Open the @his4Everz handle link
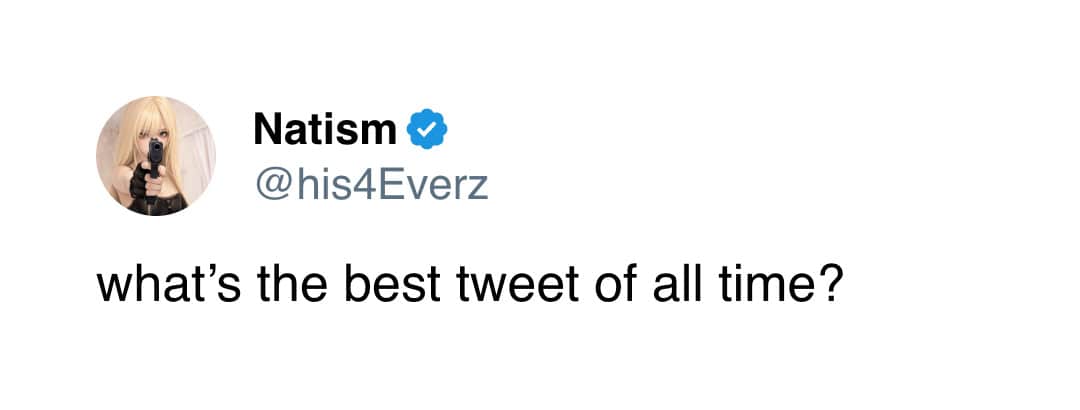1080x410 pixels. point(371,184)
